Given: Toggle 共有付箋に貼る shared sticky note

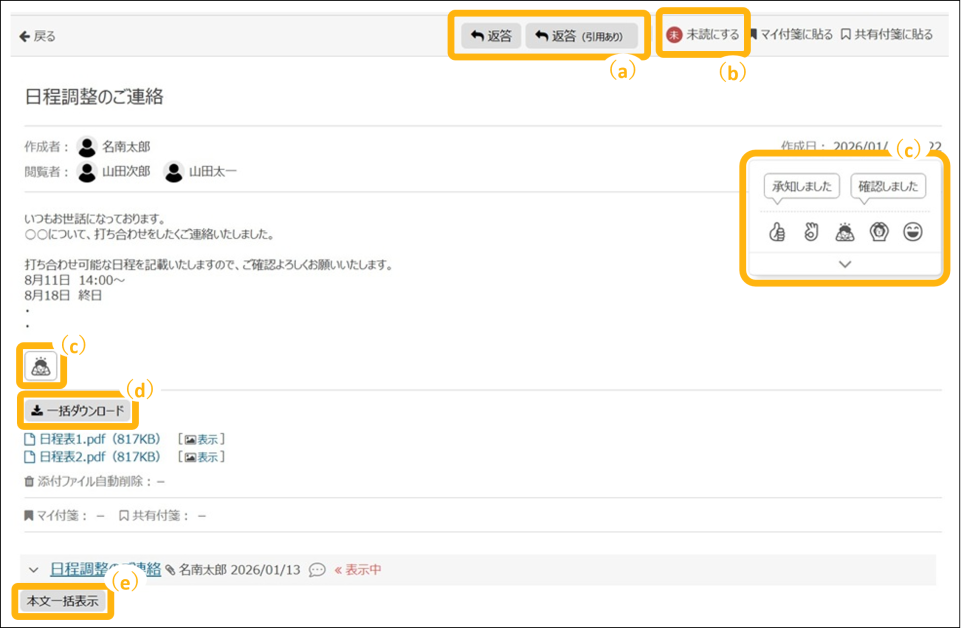Looking at the screenshot, I should point(887,35).
